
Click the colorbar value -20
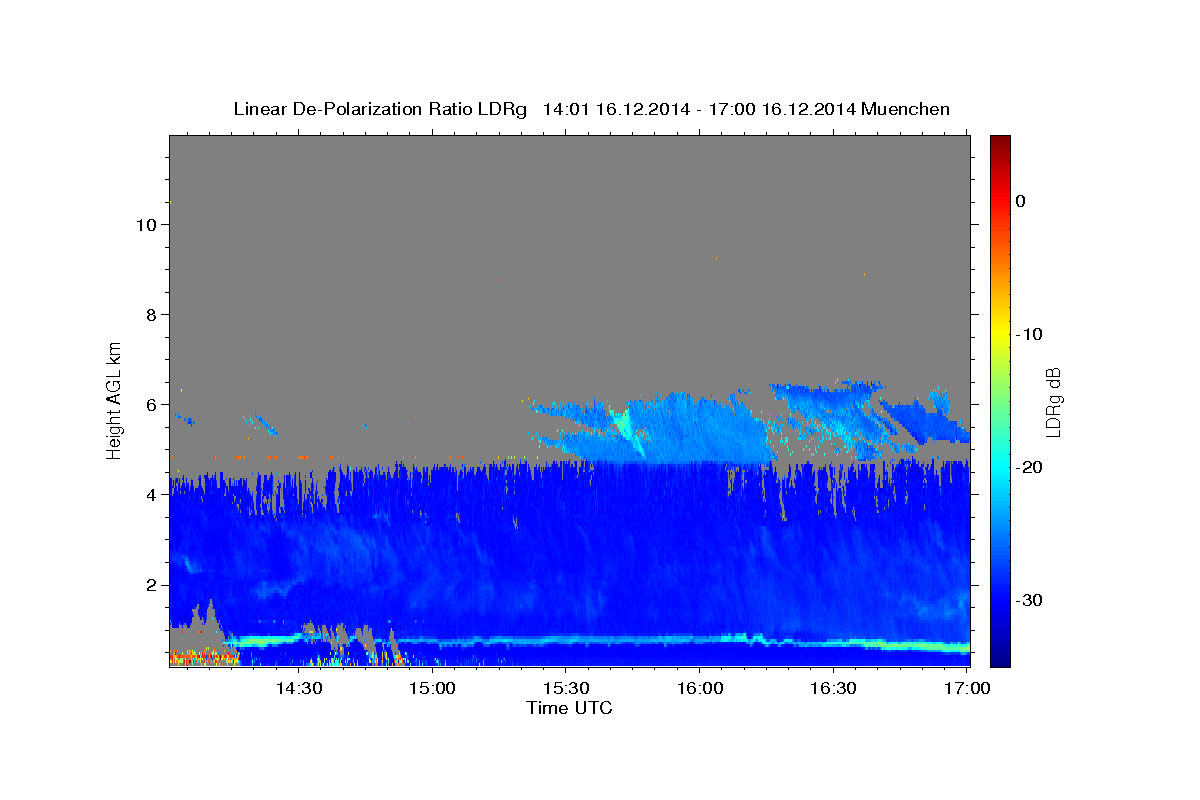1029,467
